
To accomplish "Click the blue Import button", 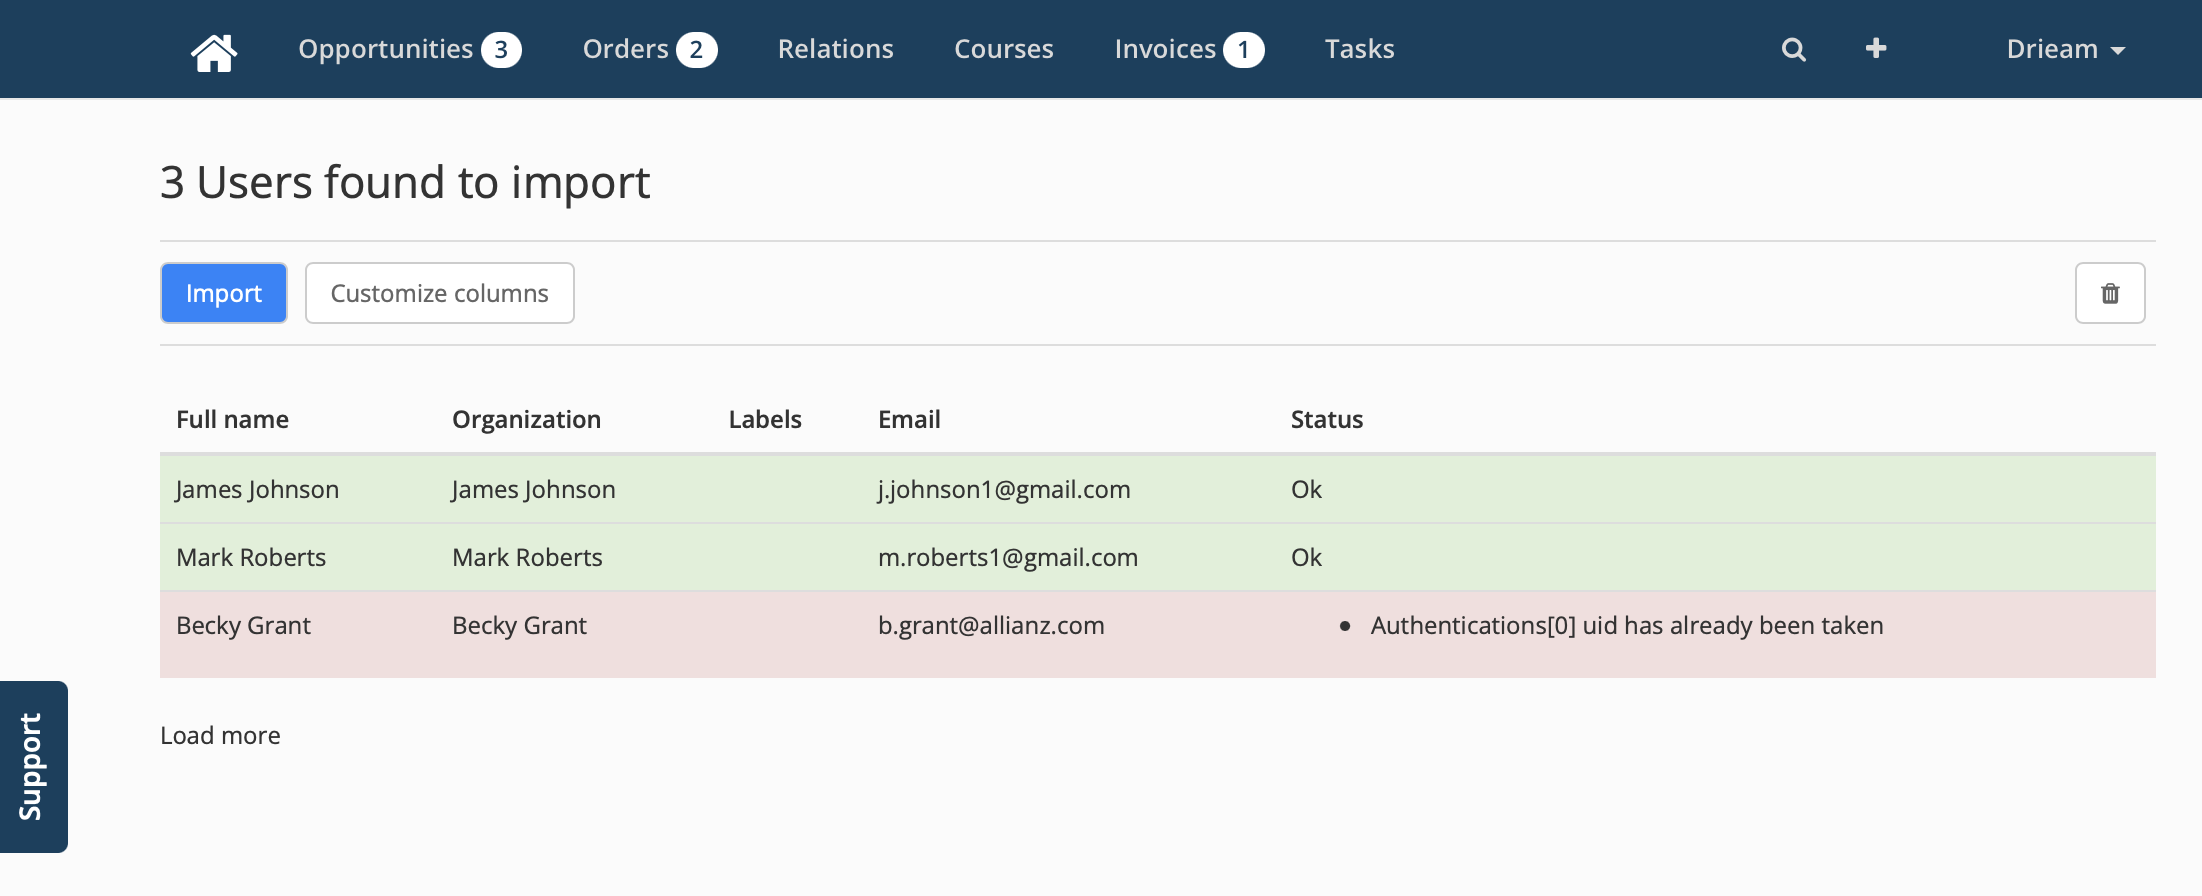I will [x=224, y=293].
